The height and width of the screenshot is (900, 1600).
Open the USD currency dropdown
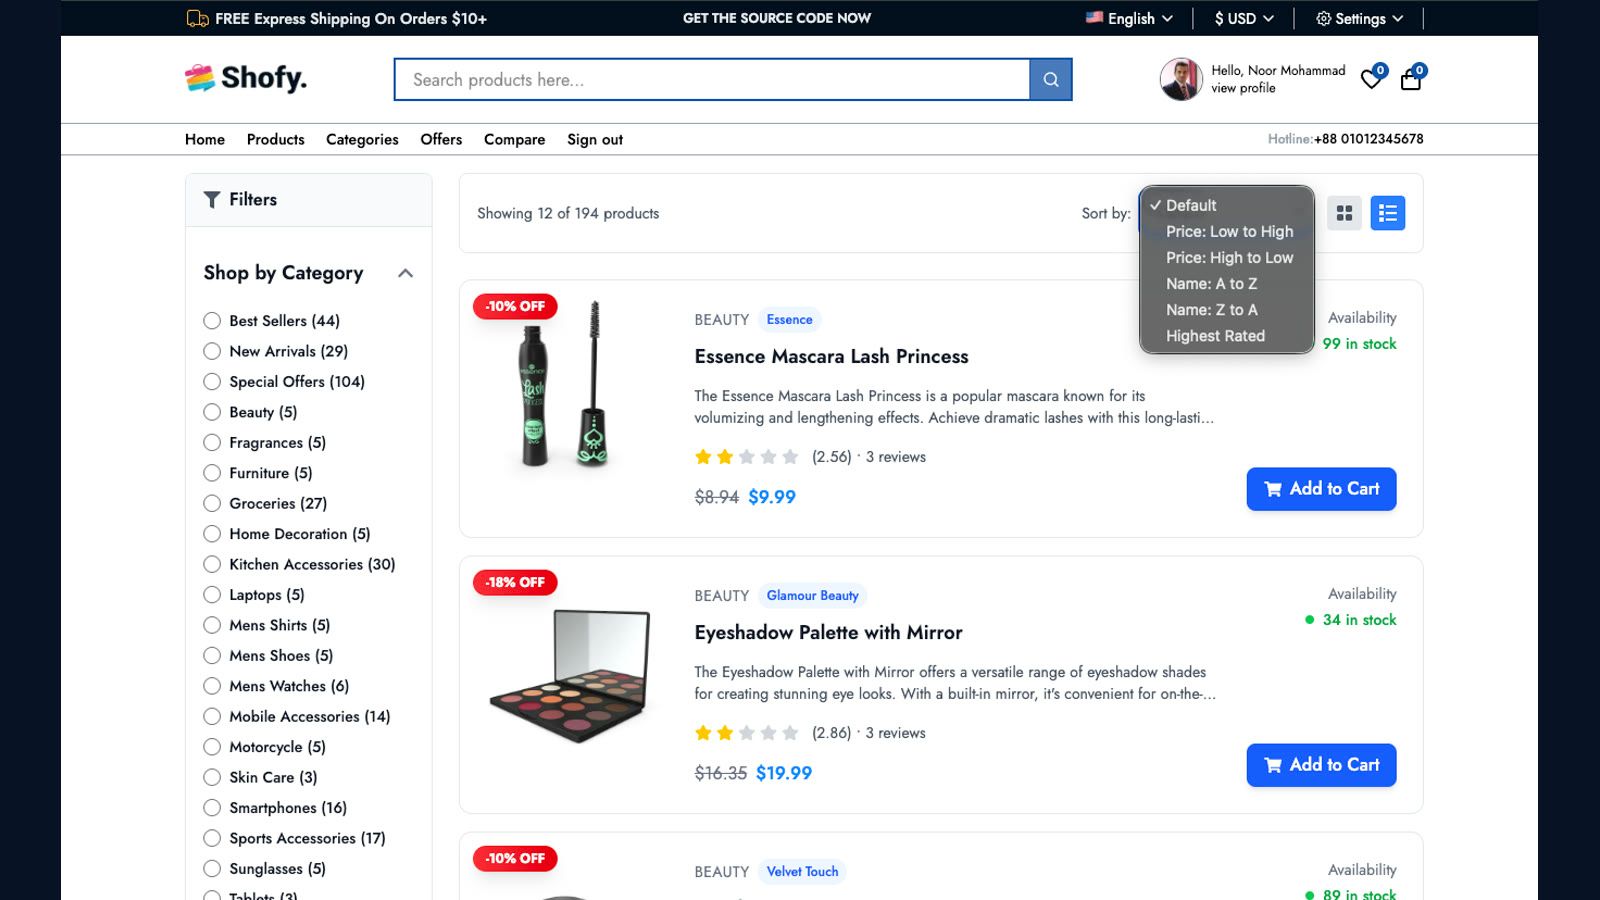(x=1244, y=18)
